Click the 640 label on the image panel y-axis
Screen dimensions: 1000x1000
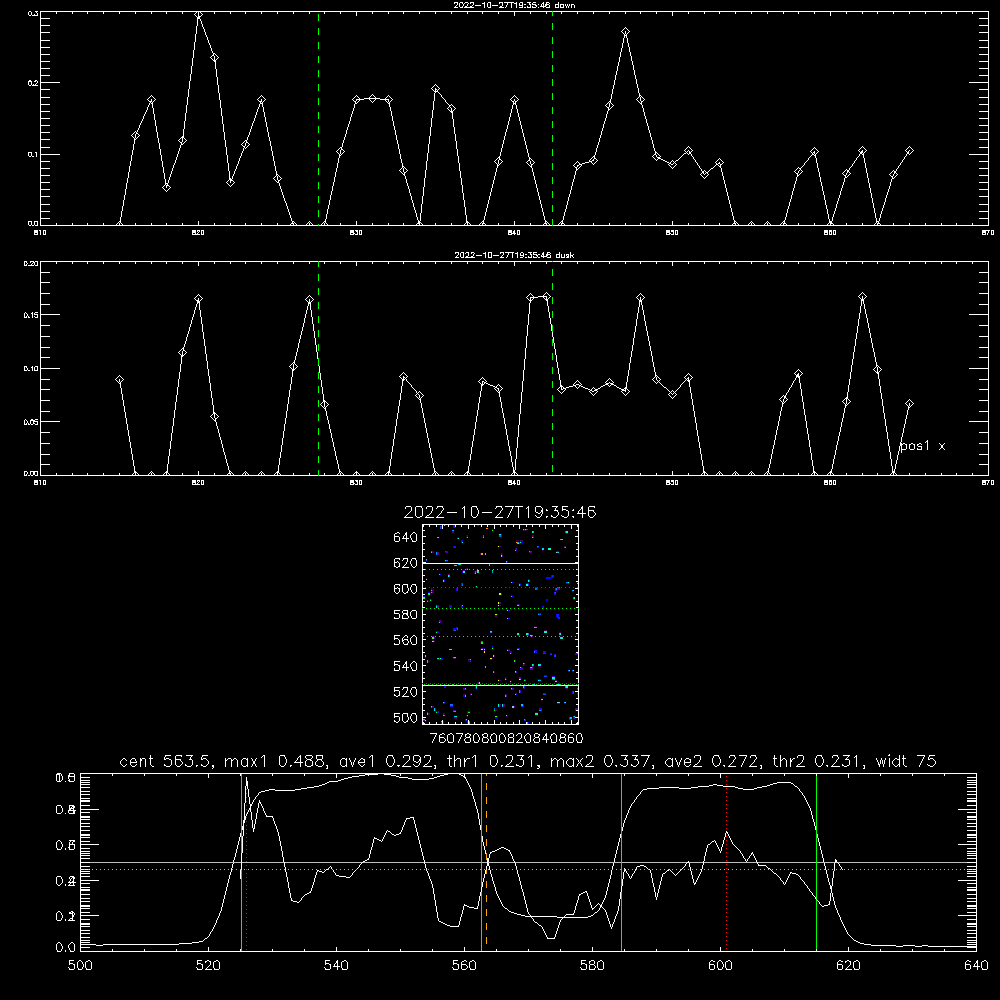pos(406,537)
